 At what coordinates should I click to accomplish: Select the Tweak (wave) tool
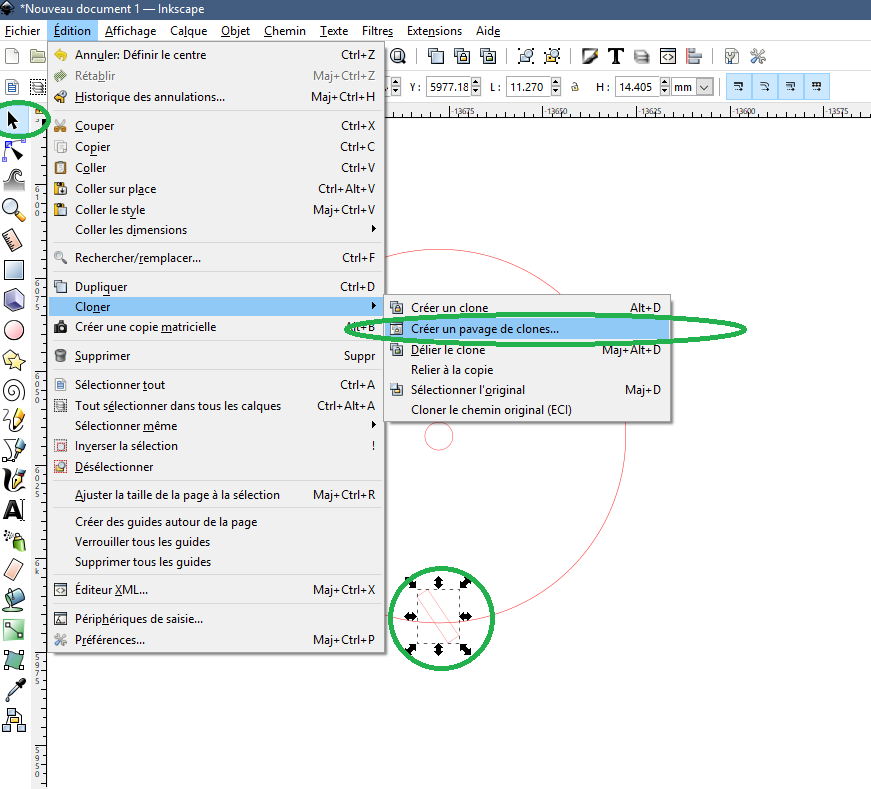[14, 180]
